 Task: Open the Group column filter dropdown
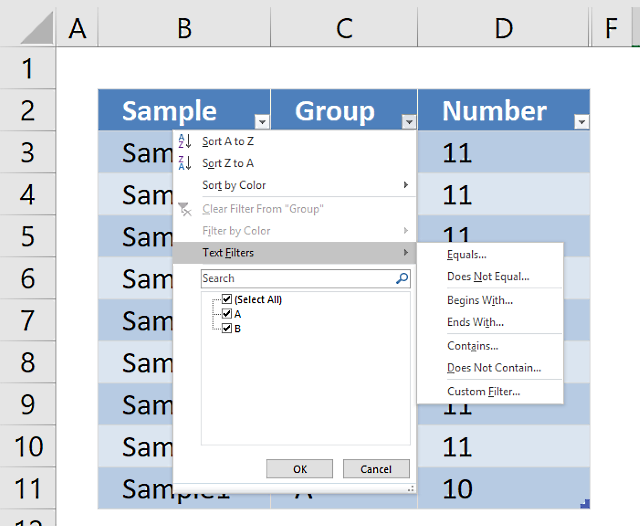pyautogui.click(x=408, y=122)
